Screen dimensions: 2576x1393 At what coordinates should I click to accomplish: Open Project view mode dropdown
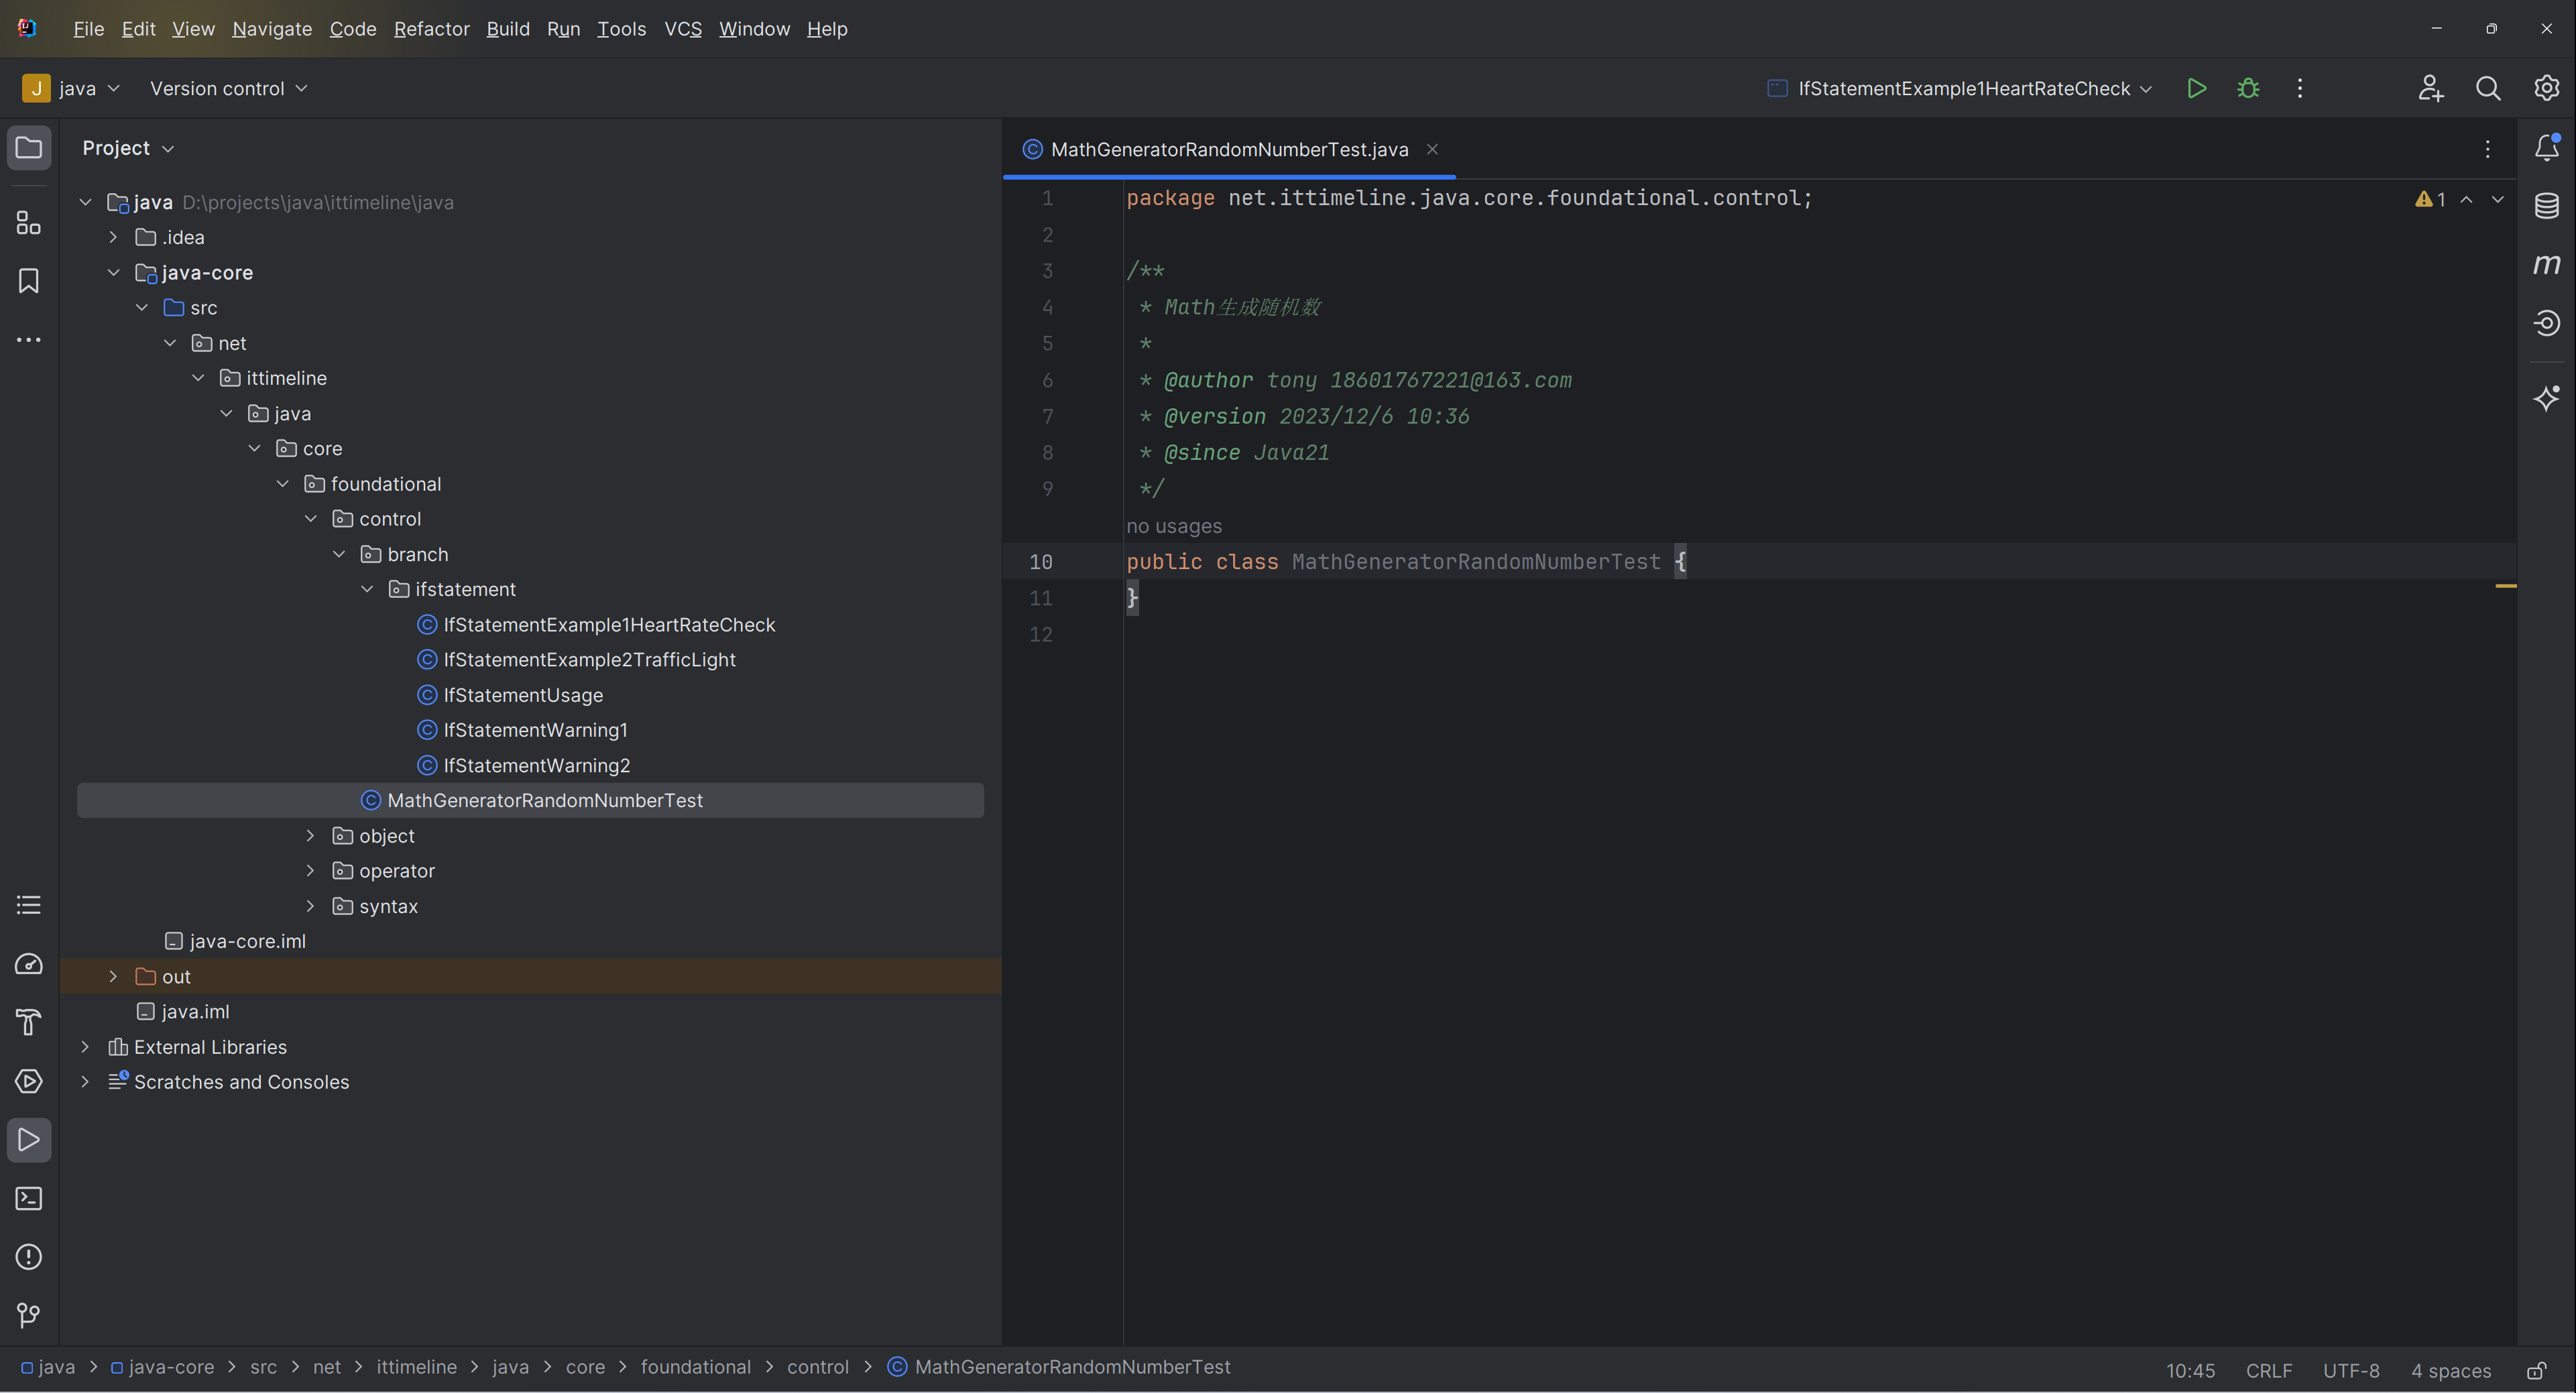128,148
